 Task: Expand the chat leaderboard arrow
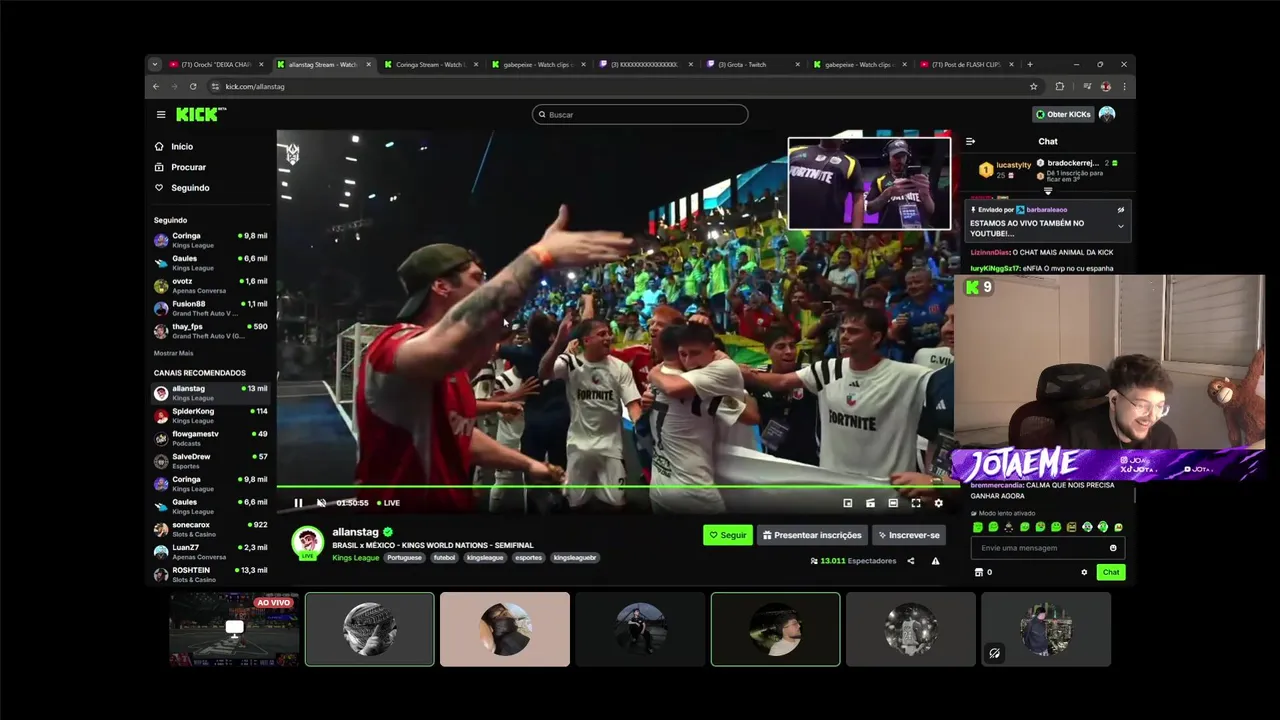[x=1048, y=190]
